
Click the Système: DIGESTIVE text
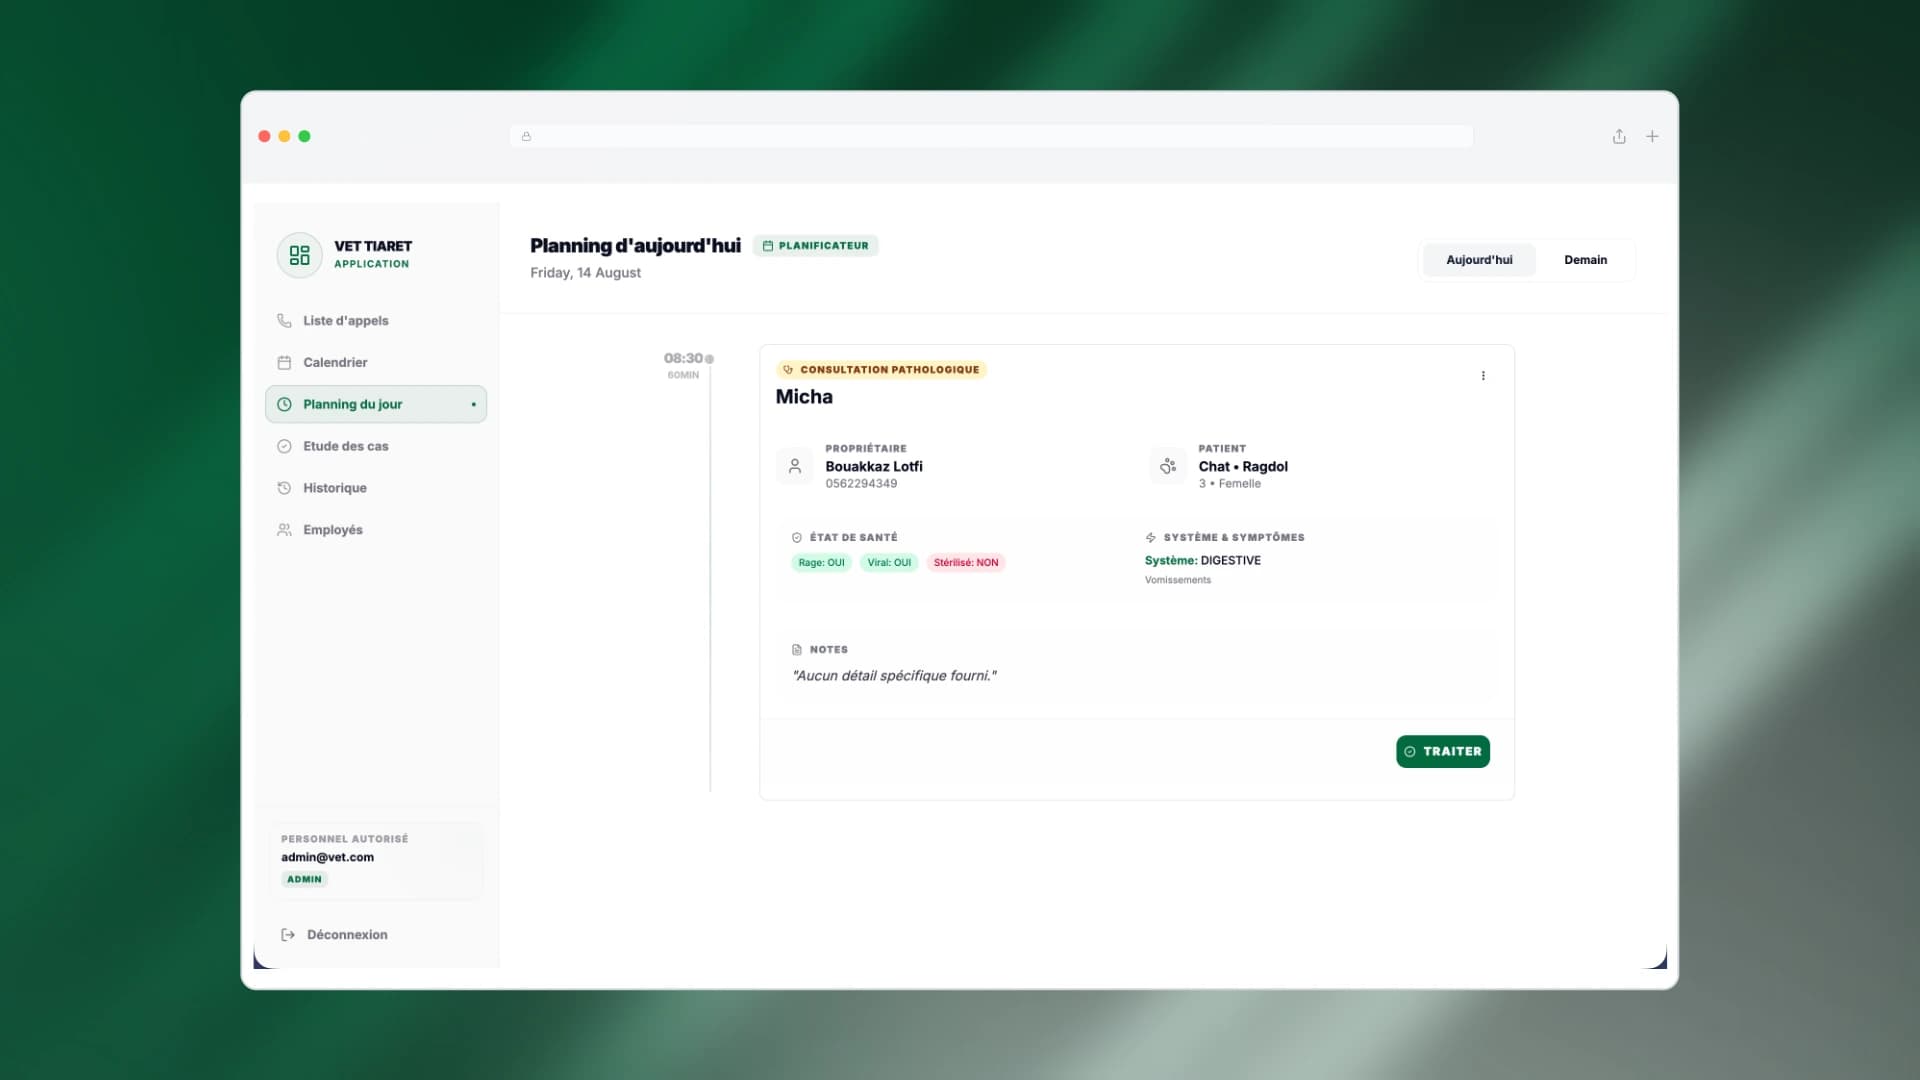coord(1203,561)
